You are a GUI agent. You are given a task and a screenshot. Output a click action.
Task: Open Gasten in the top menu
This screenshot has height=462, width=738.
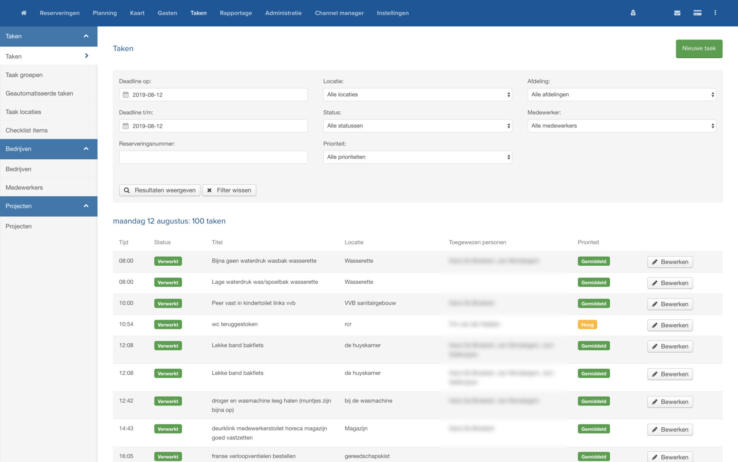pos(167,13)
